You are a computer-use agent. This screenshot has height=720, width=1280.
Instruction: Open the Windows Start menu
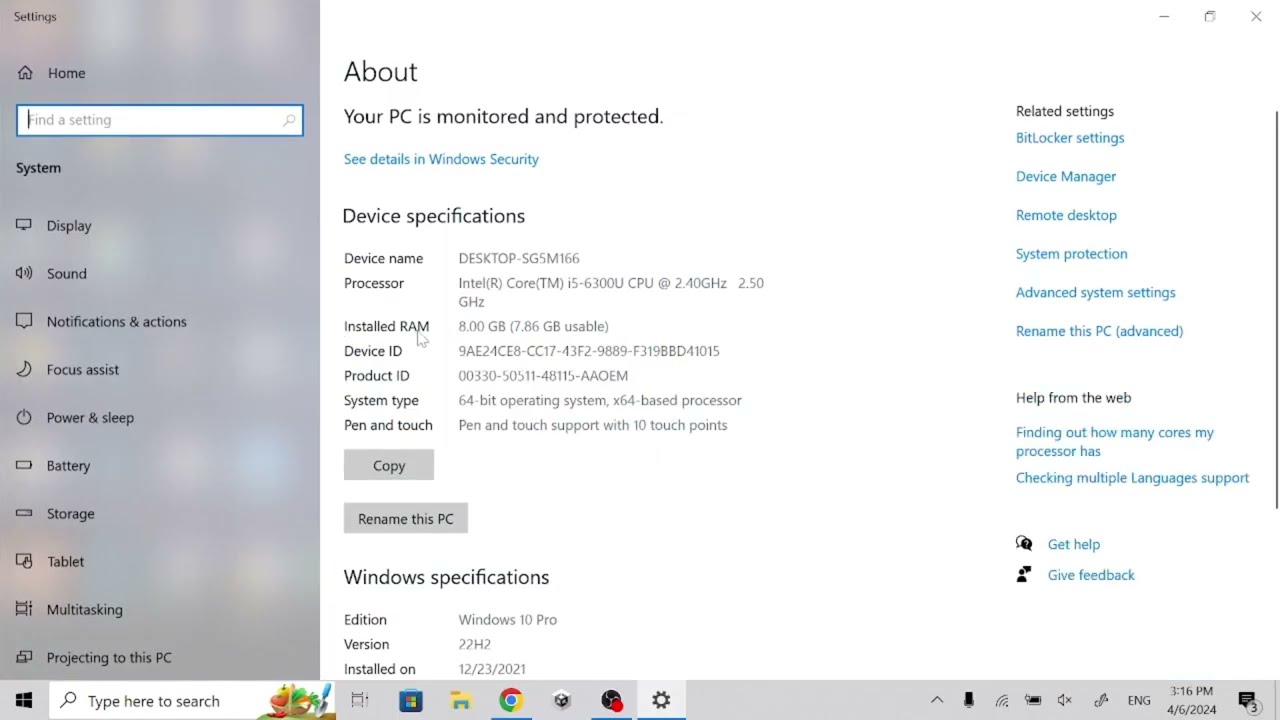[24, 701]
